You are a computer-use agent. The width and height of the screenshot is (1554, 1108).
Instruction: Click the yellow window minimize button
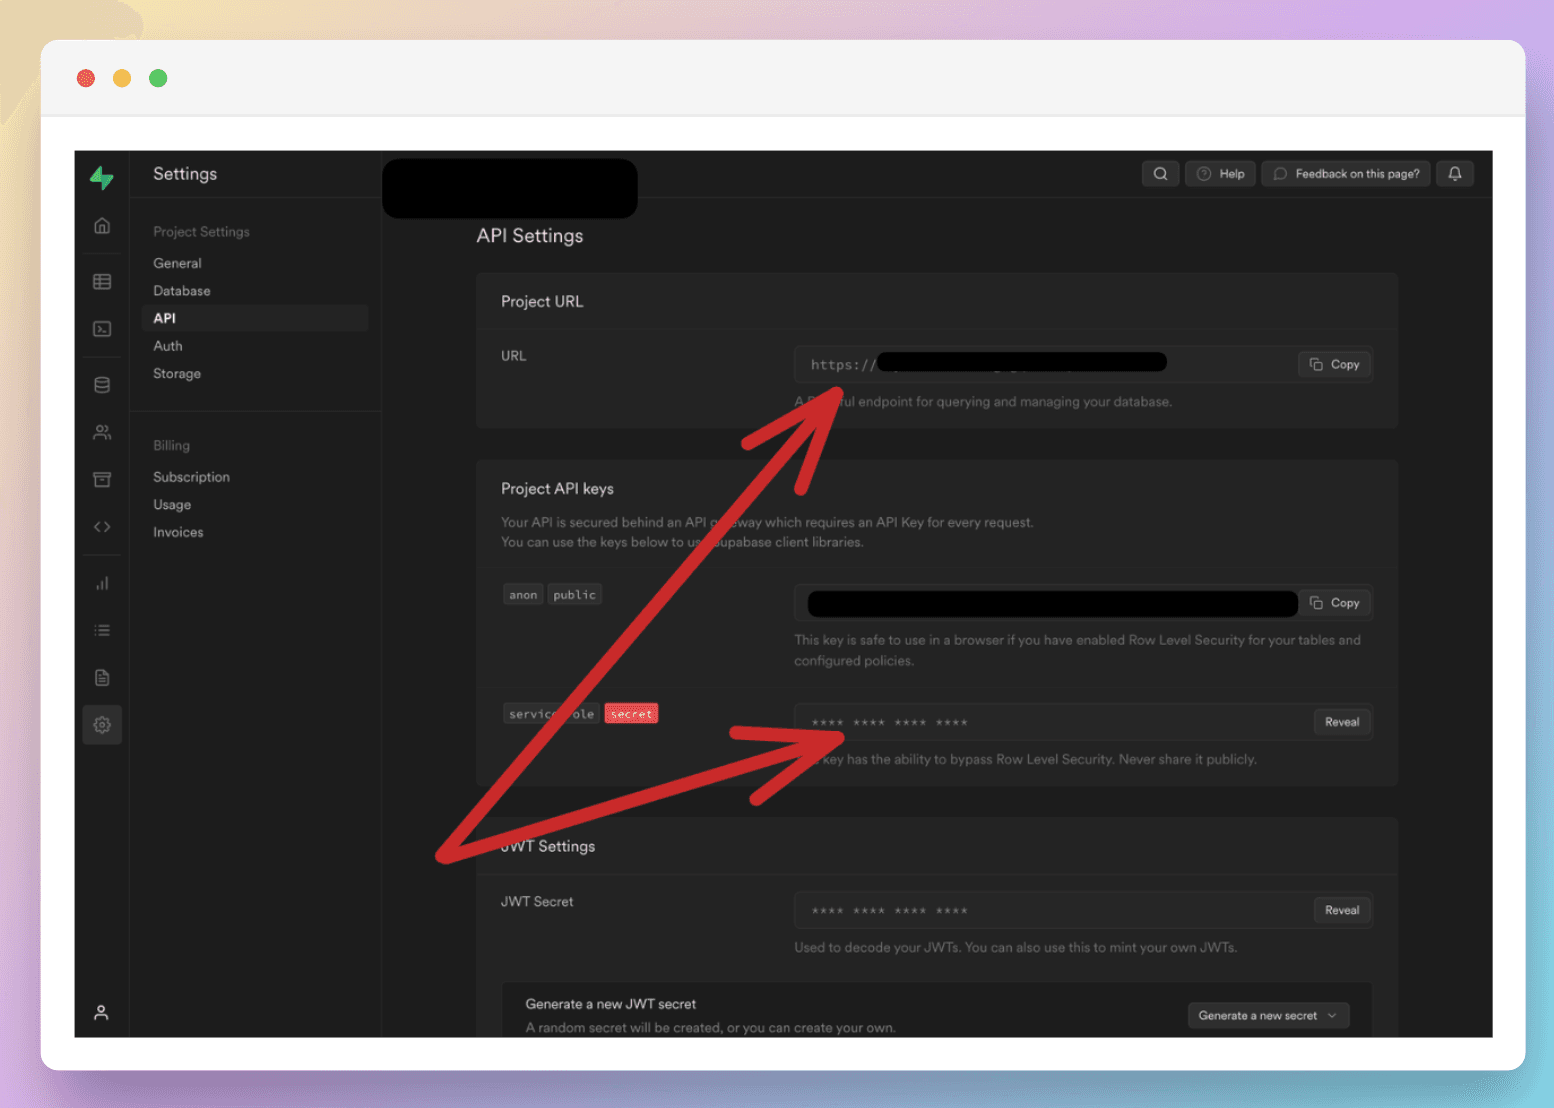point(122,78)
